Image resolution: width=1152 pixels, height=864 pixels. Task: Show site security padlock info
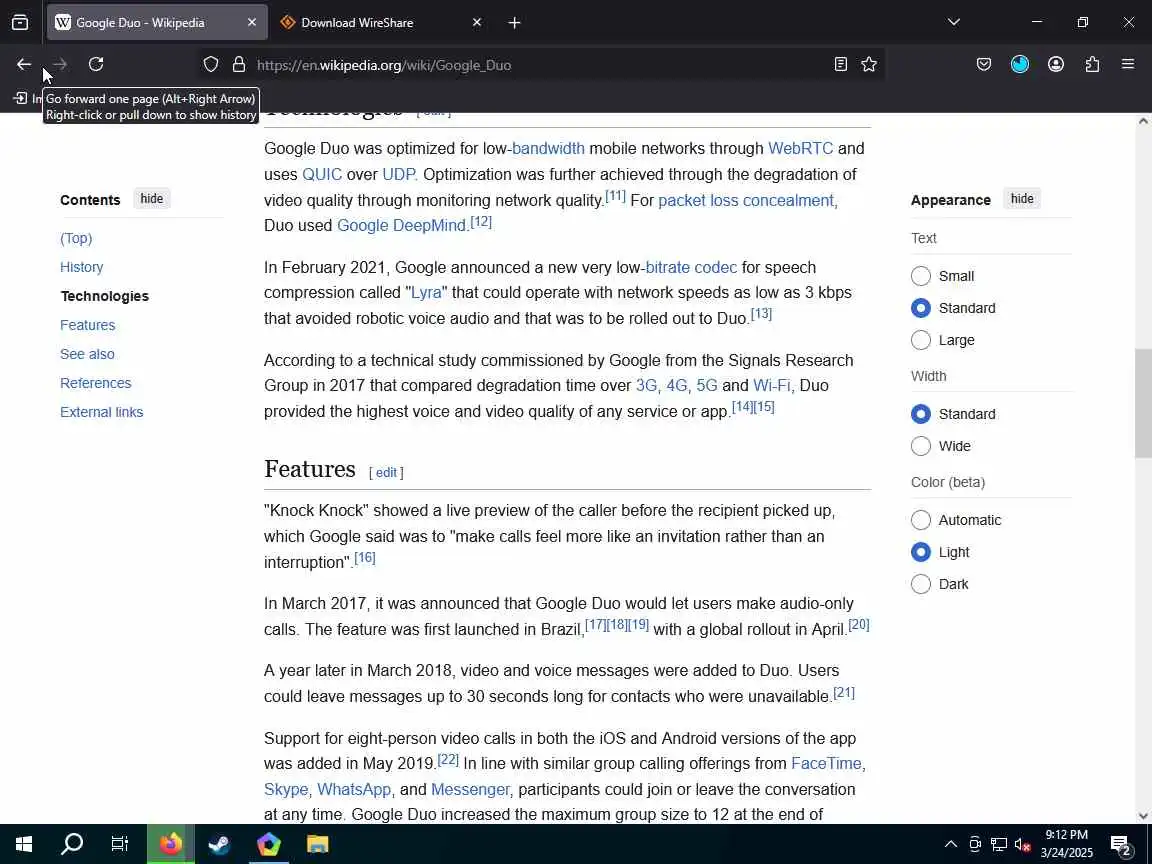(239, 65)
